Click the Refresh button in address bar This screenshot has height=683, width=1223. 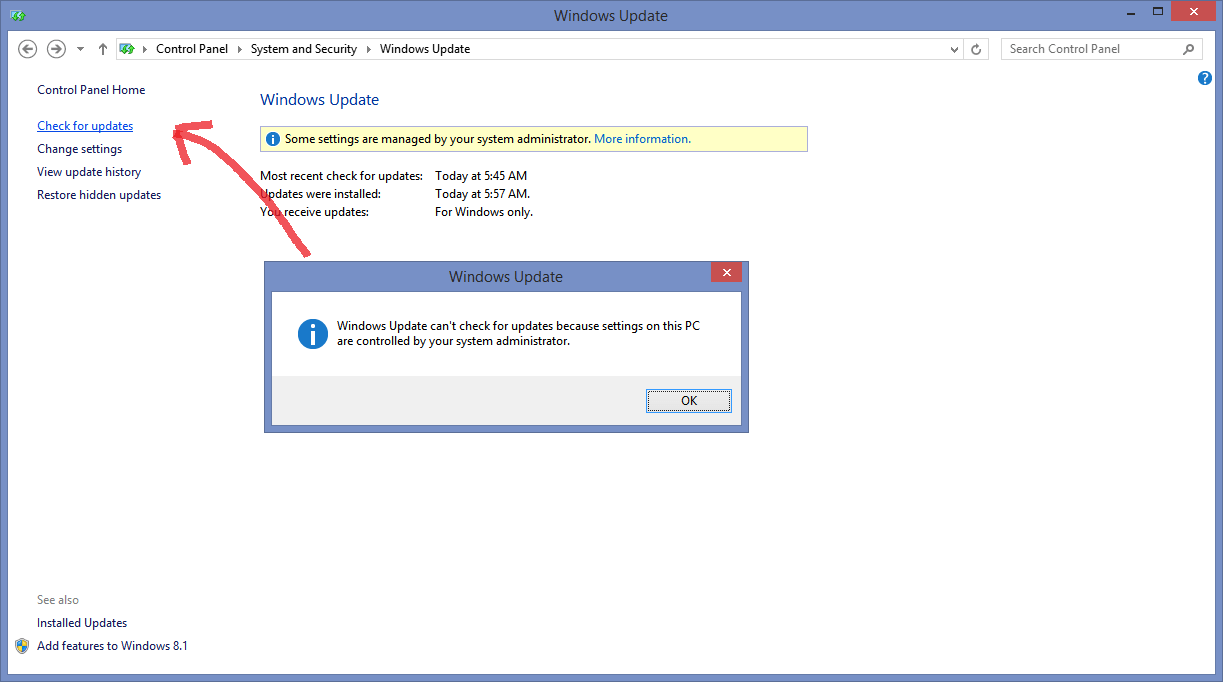pos(977,49)
